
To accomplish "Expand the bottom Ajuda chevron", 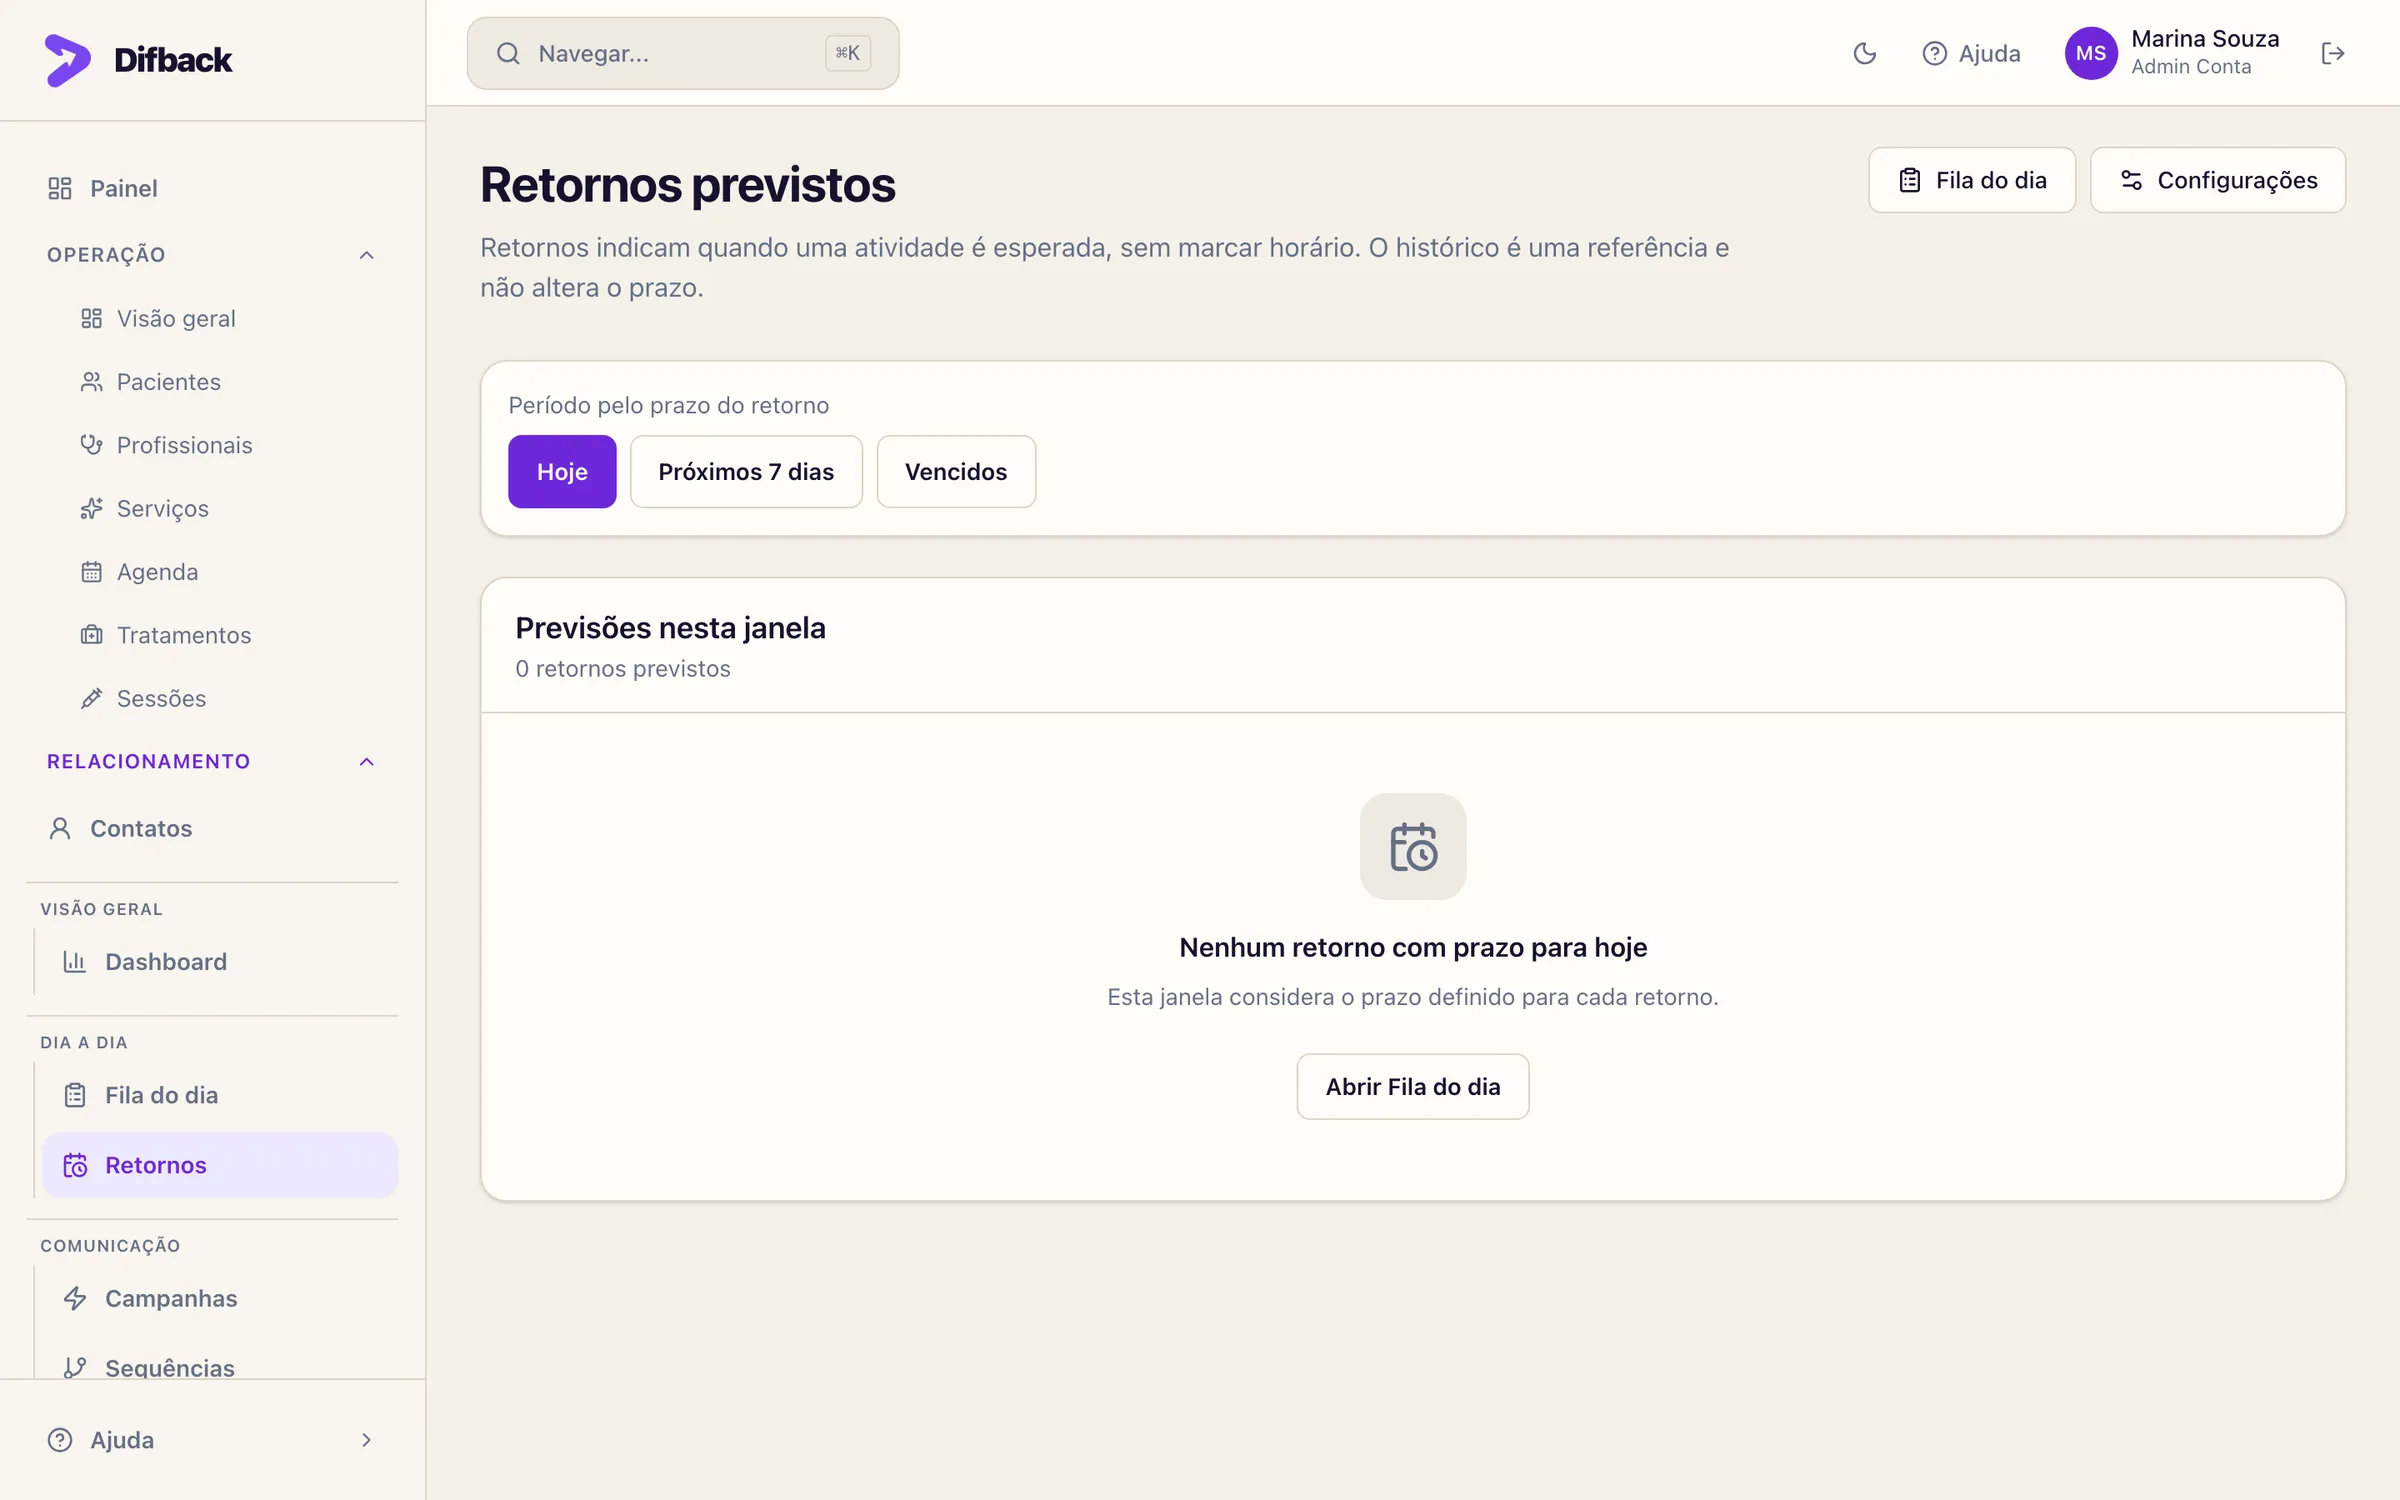I will (x=366, y=1440).
